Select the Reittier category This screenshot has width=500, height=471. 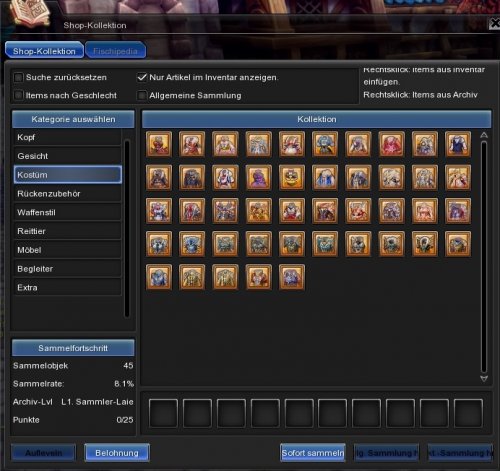pos(67,231)
